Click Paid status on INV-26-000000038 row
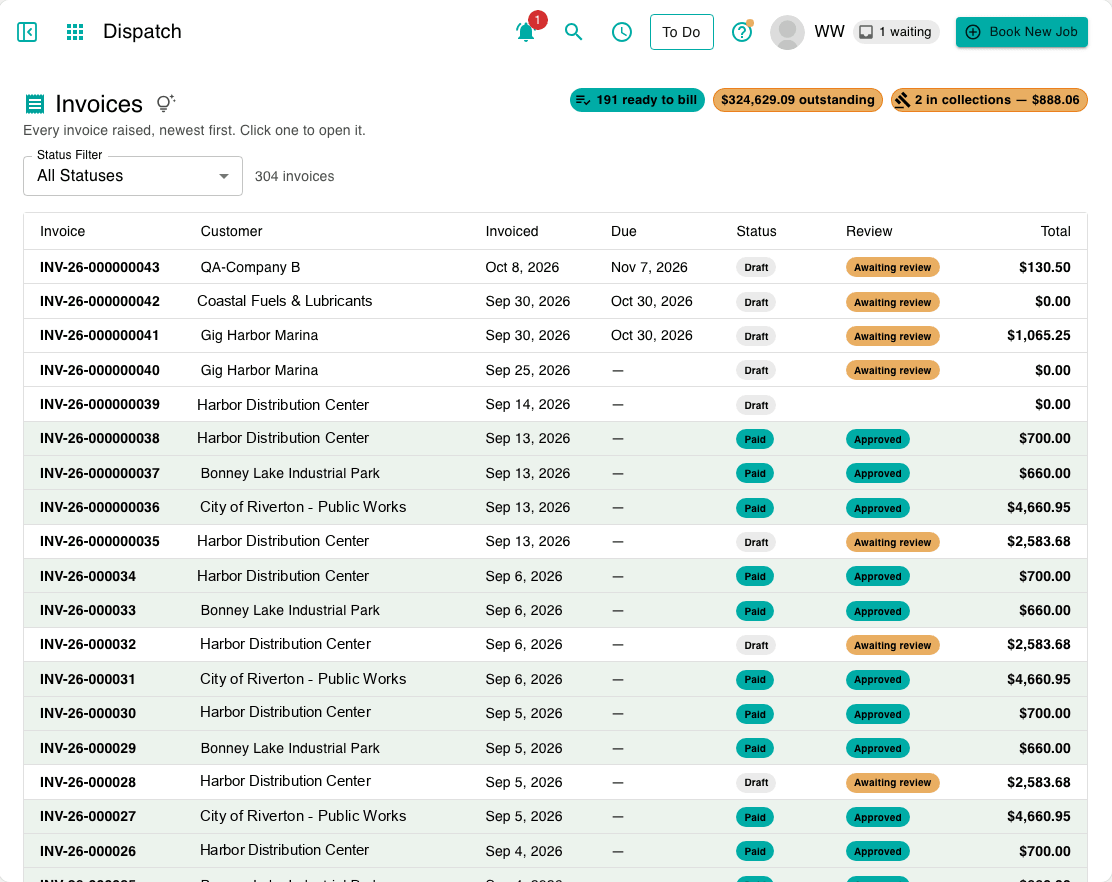 tap(755, 439)
